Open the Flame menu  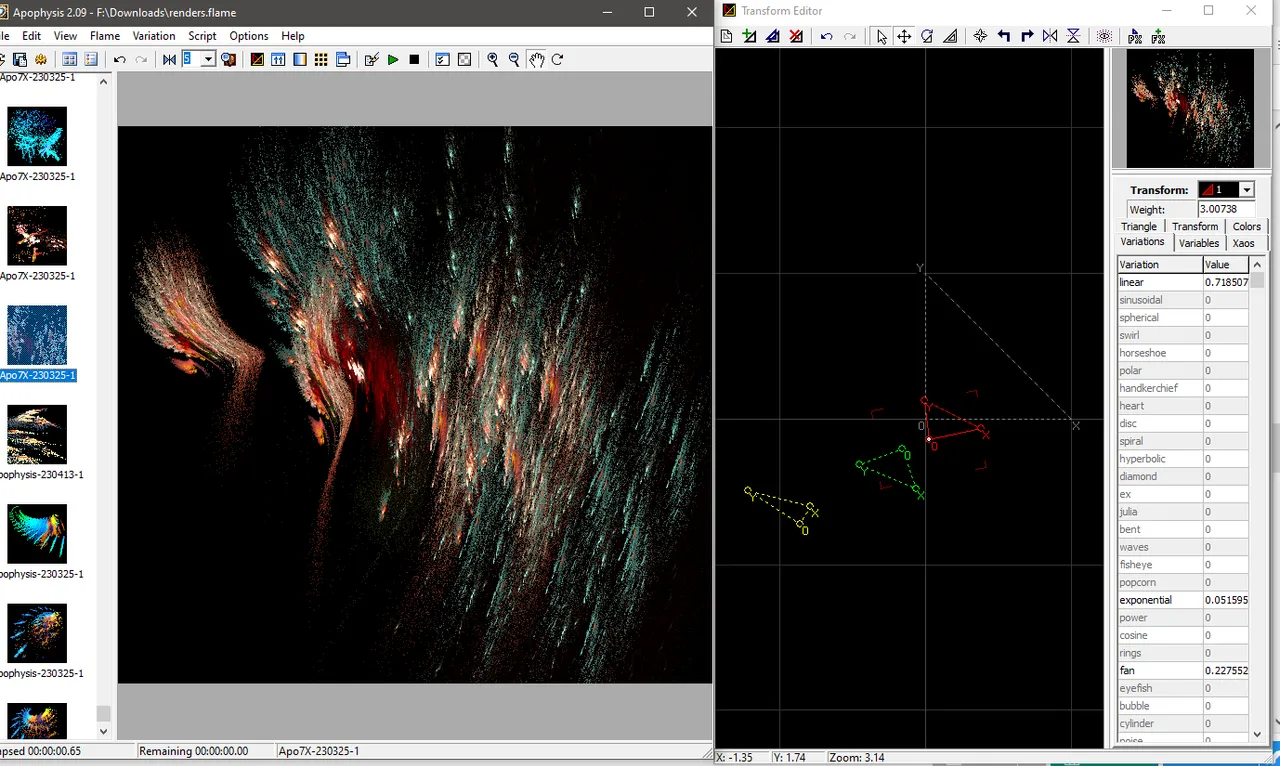pyautogui.click(x=105, y=36)
